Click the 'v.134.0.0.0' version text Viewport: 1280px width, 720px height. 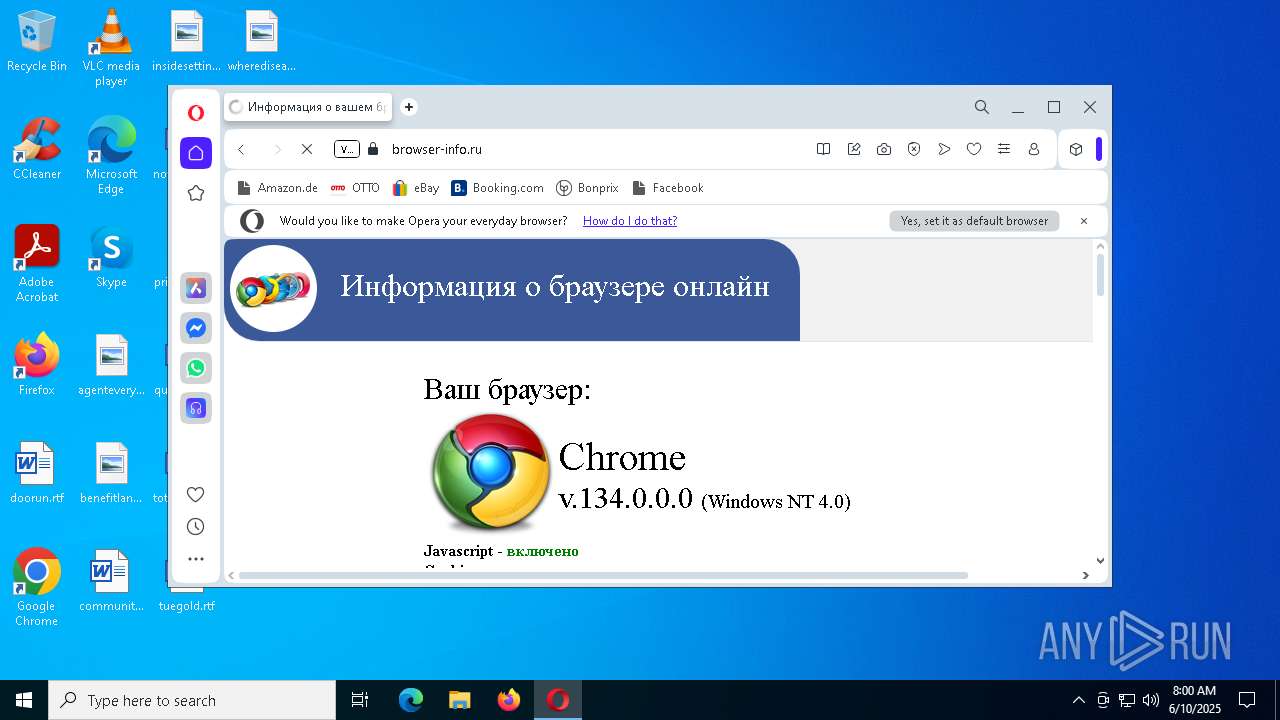point(626,498)
